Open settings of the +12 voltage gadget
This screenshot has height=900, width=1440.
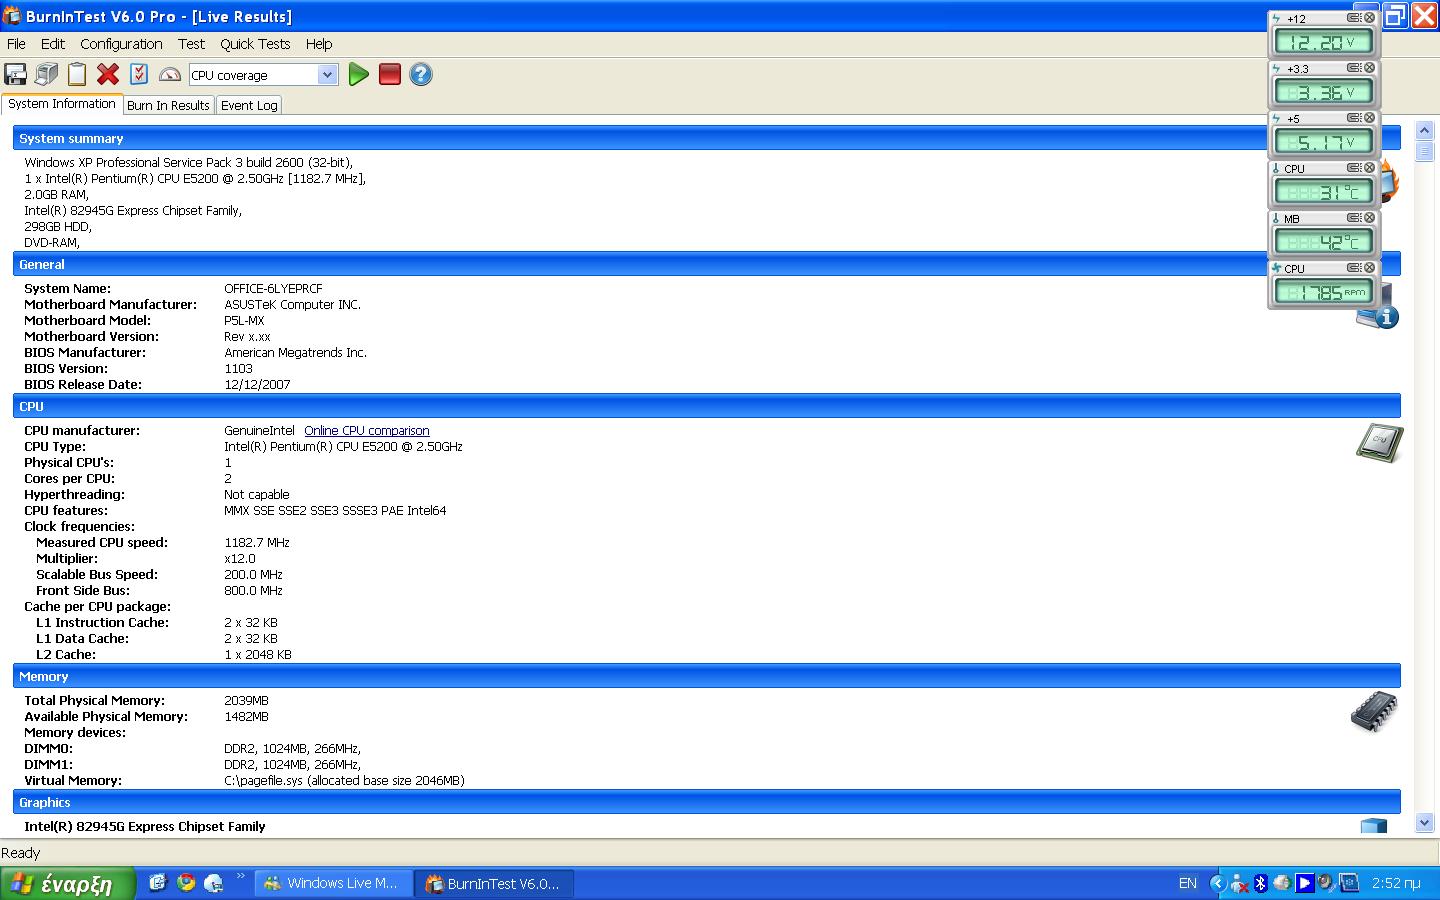pyautogui.click(x=1354, y=18)
